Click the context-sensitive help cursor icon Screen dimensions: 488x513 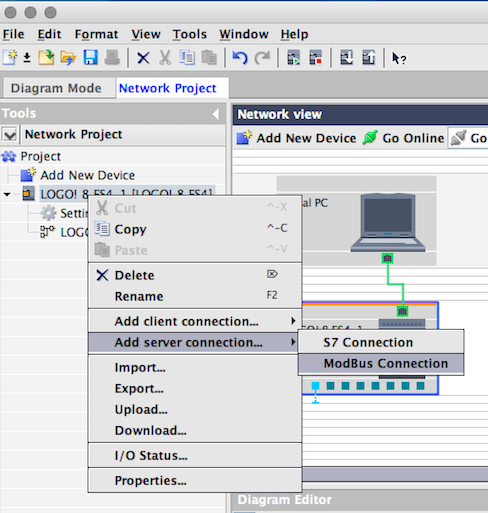(x=399, y=58)
